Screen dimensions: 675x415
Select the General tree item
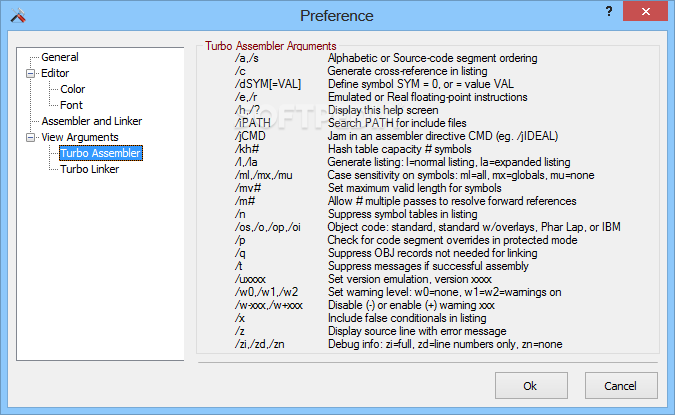point(60,57)
